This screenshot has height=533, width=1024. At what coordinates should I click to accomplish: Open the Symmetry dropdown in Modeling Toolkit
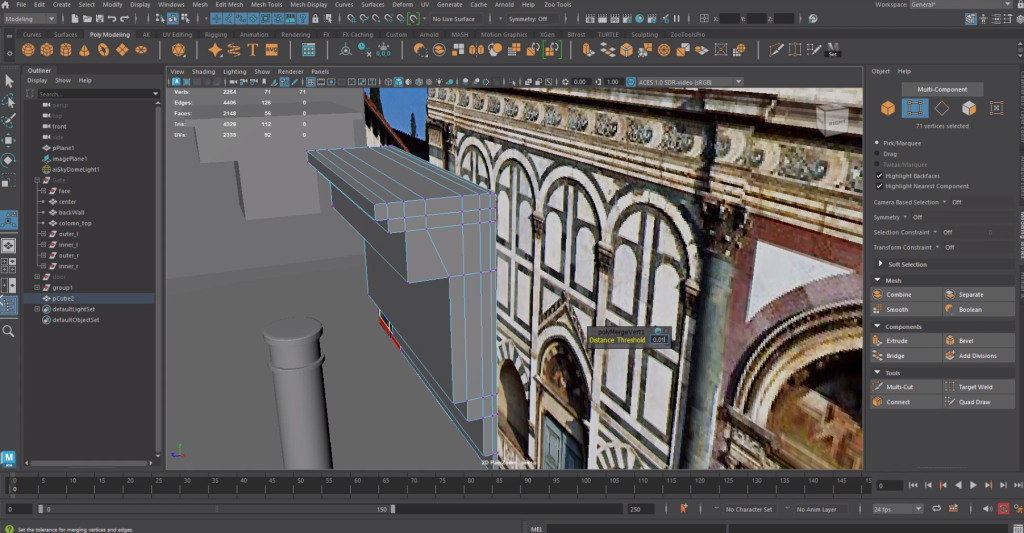tap(905, 217)
